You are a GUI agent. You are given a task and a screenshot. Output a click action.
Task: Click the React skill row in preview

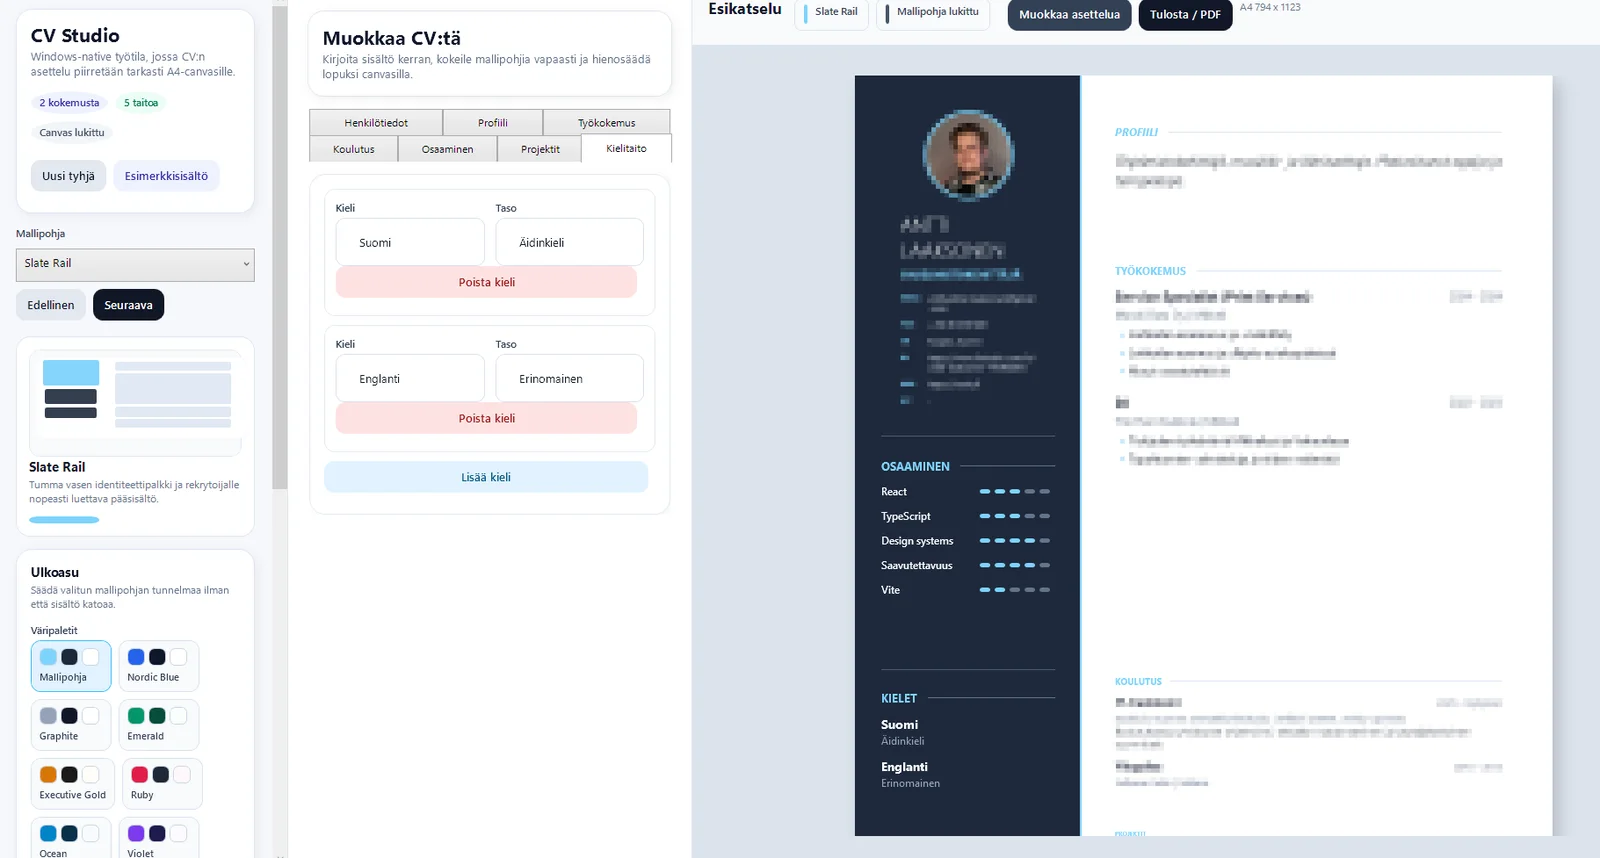click(966, 492)
